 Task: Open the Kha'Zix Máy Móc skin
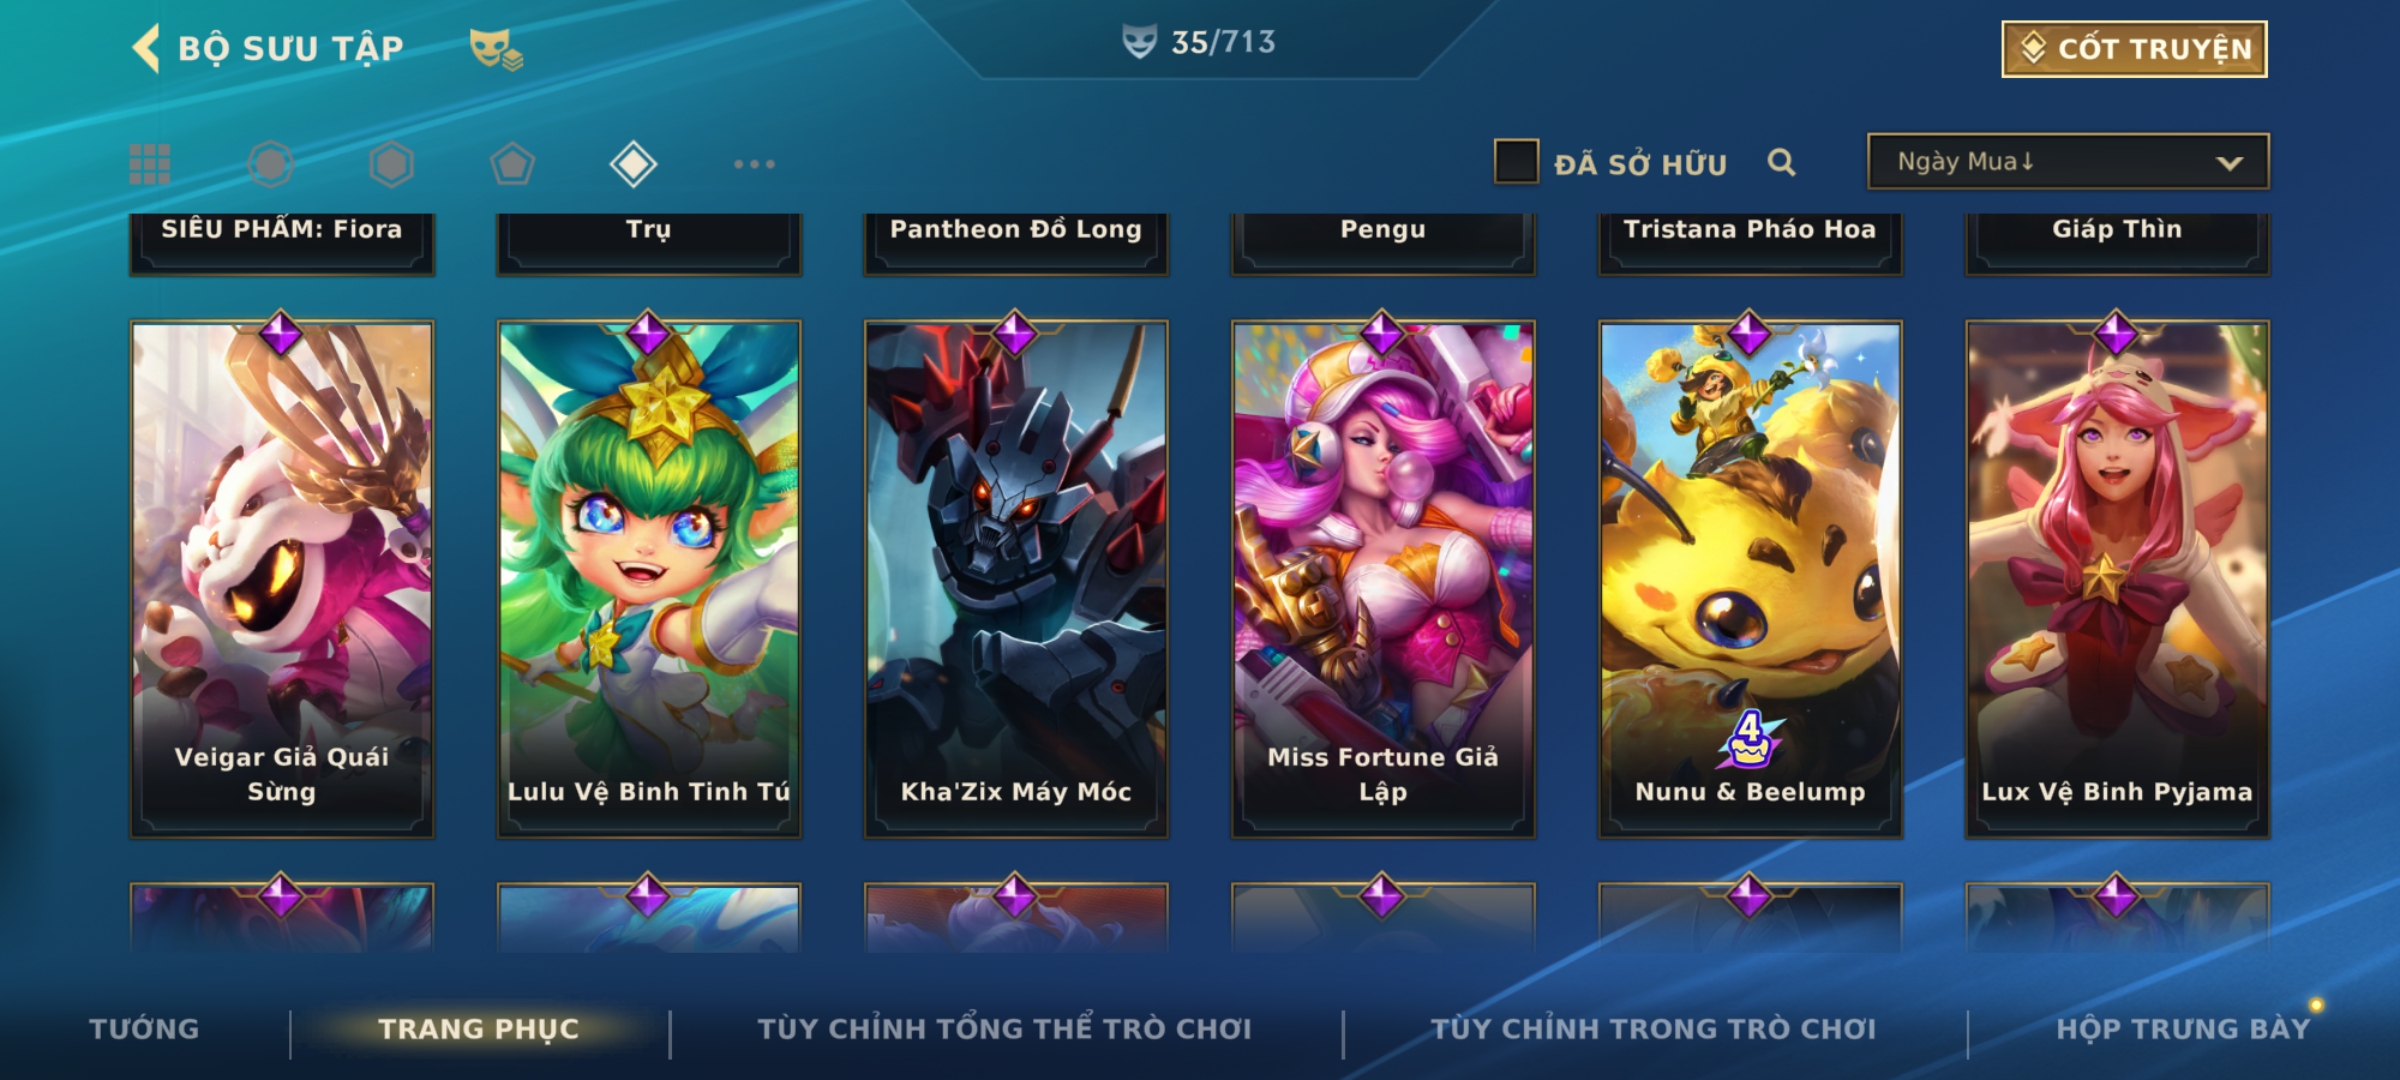[x=1016, y=578]
